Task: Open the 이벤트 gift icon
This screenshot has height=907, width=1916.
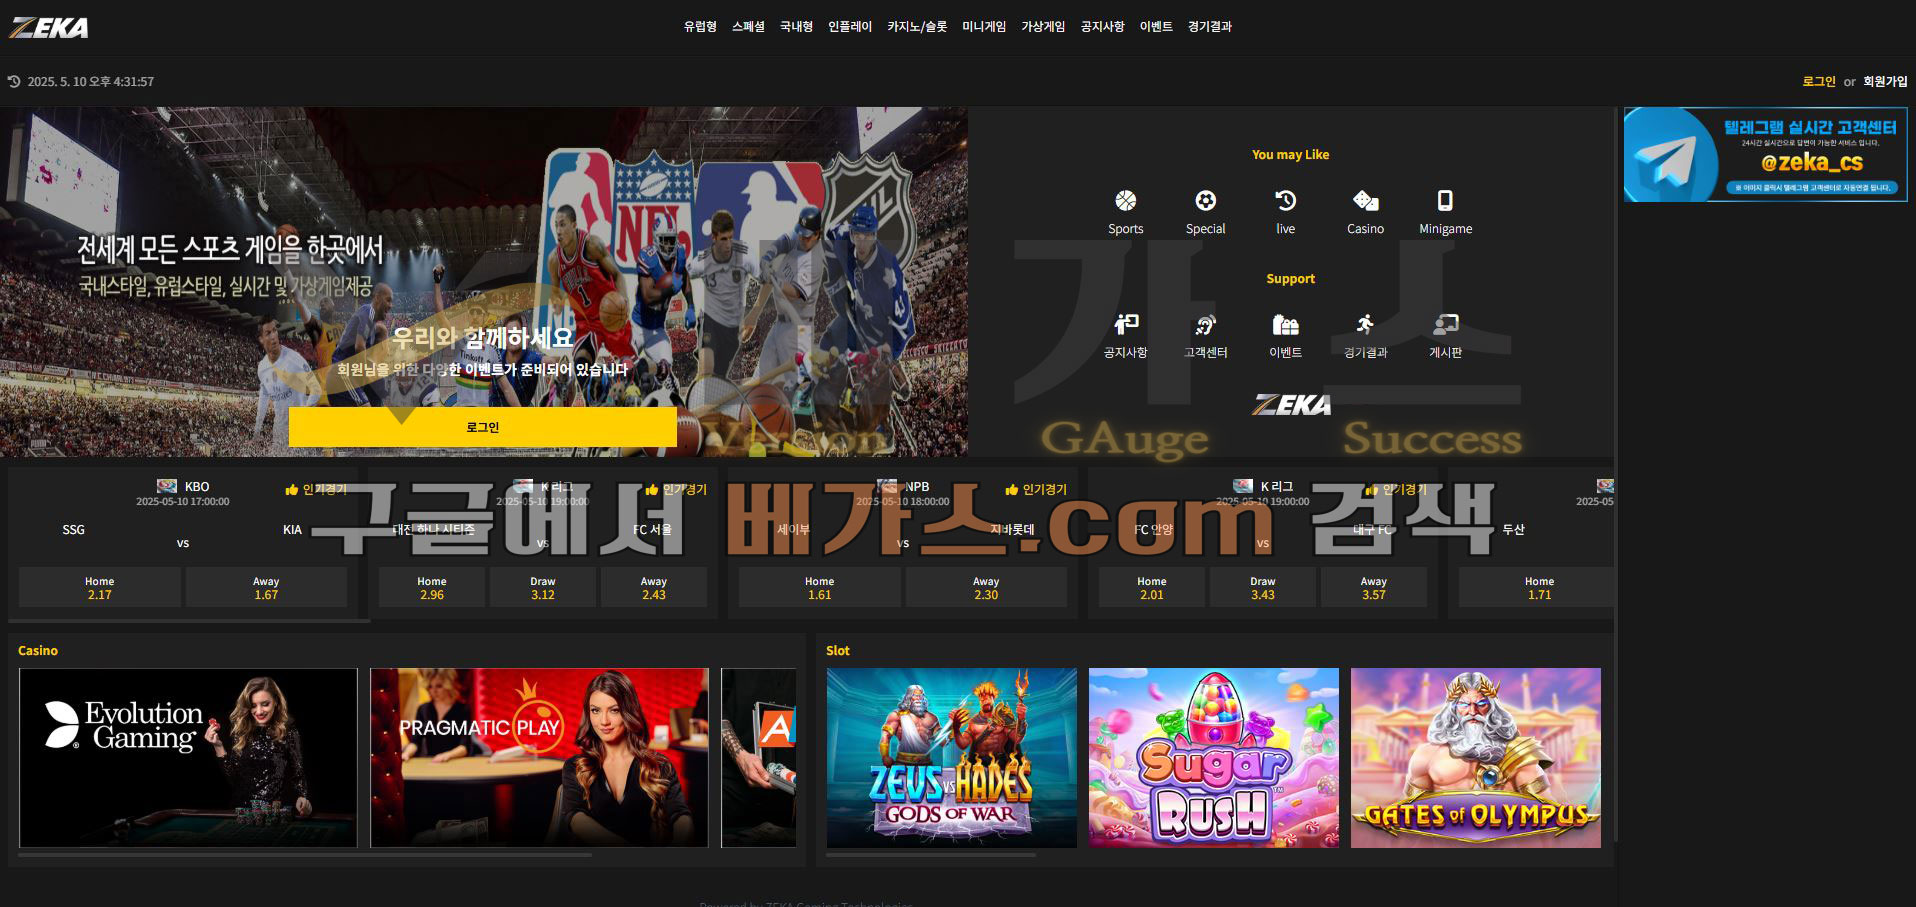Action: point(1285,324)
